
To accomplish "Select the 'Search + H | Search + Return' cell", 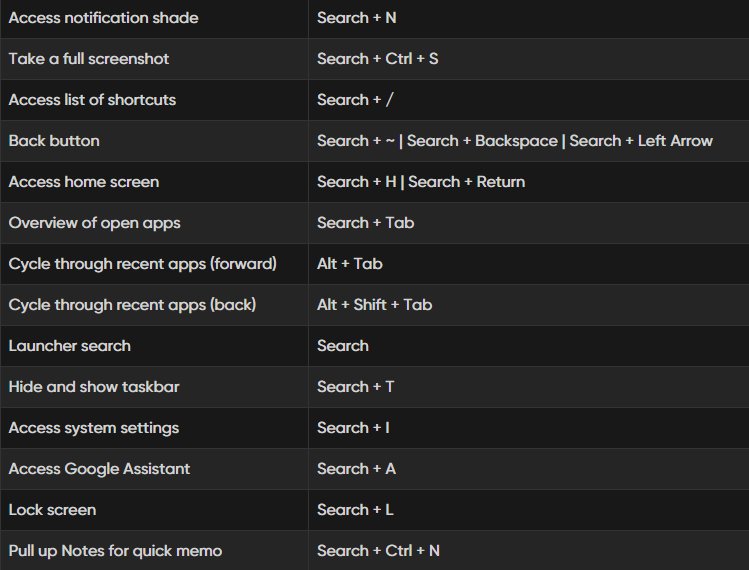I will [420, 182].
